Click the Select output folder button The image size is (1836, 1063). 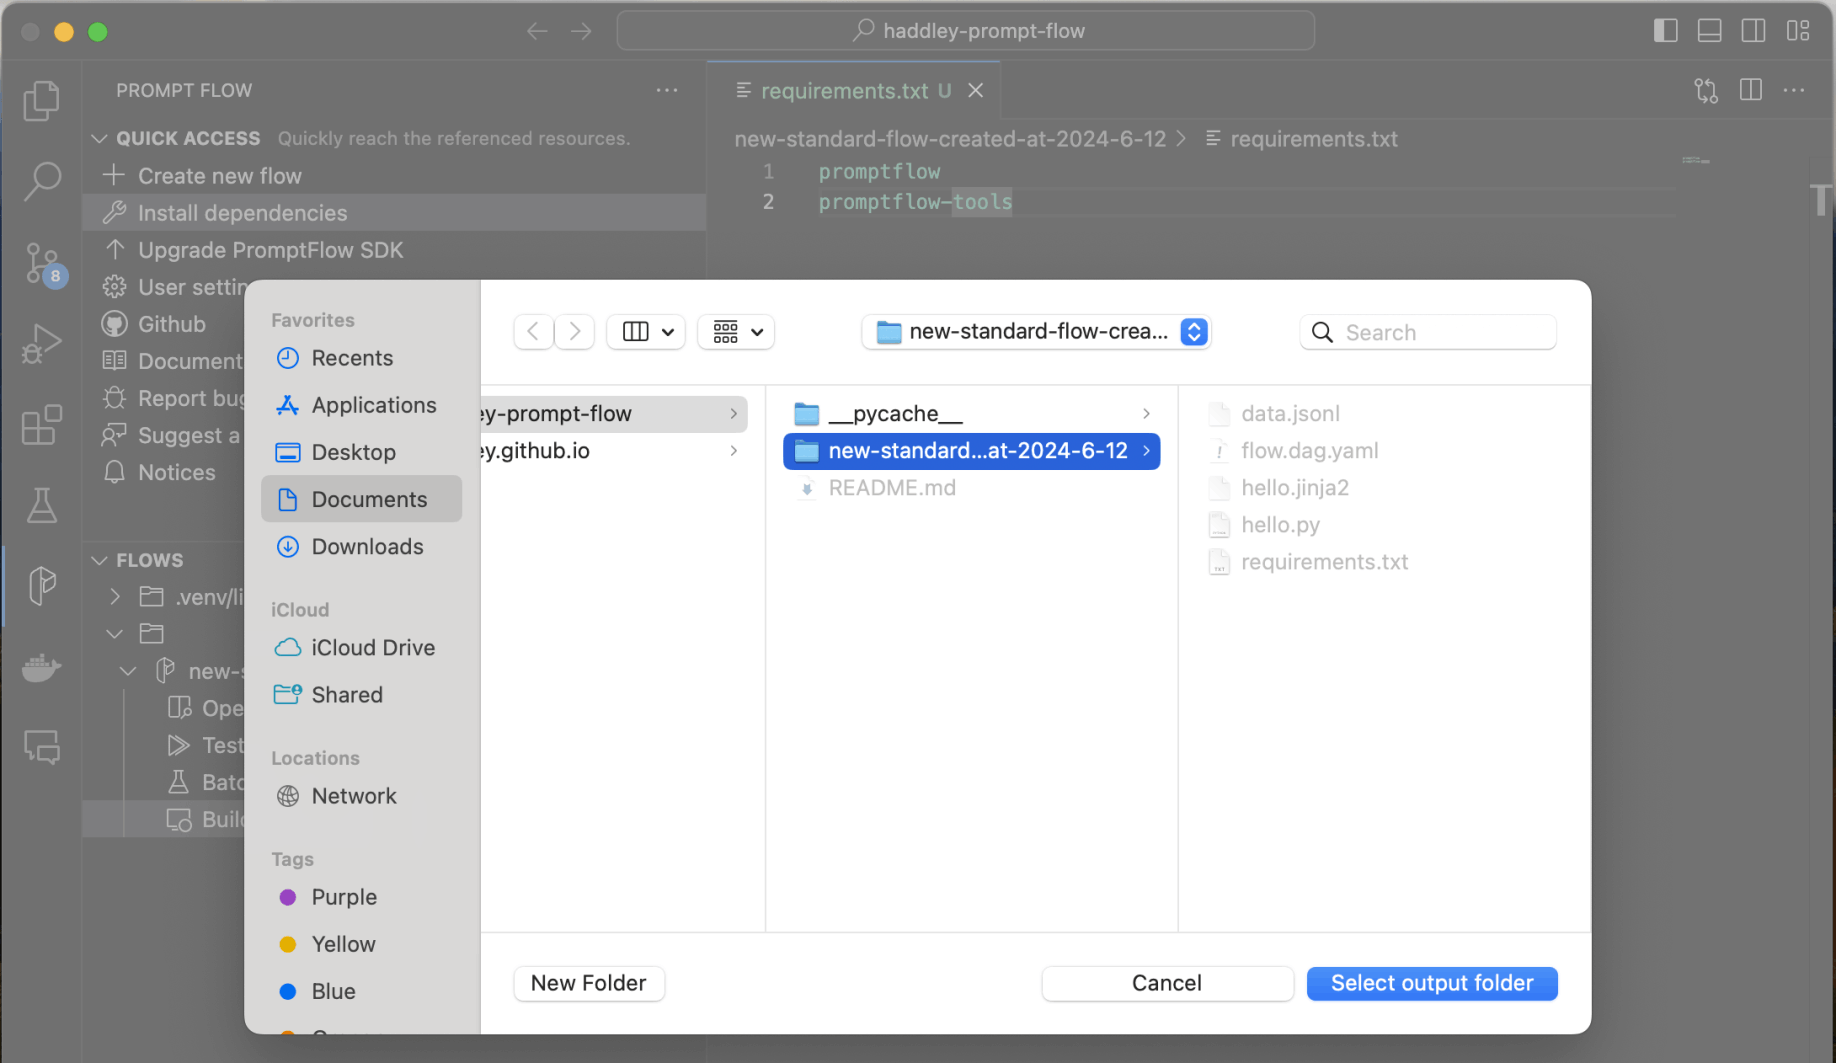pos(1431,983)
